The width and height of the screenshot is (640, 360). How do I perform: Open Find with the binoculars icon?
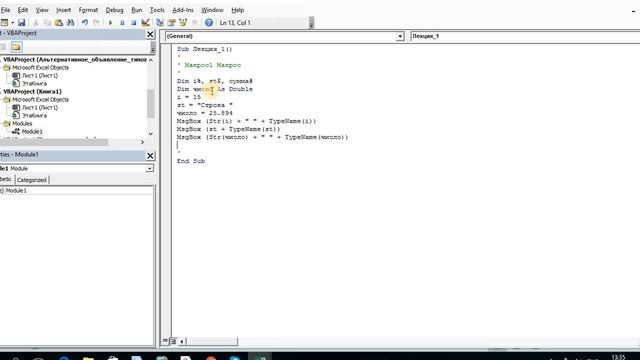(70, 23)
